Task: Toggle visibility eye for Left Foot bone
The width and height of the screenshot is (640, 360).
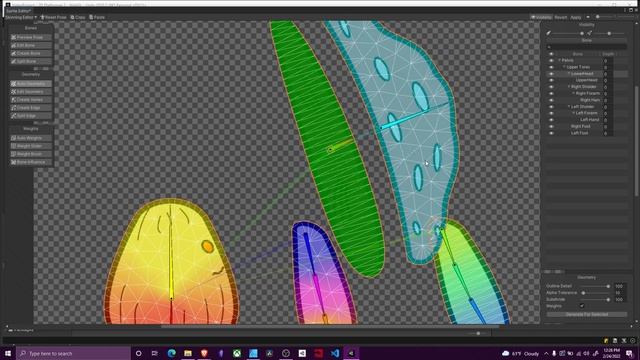Action: [551, 133]
